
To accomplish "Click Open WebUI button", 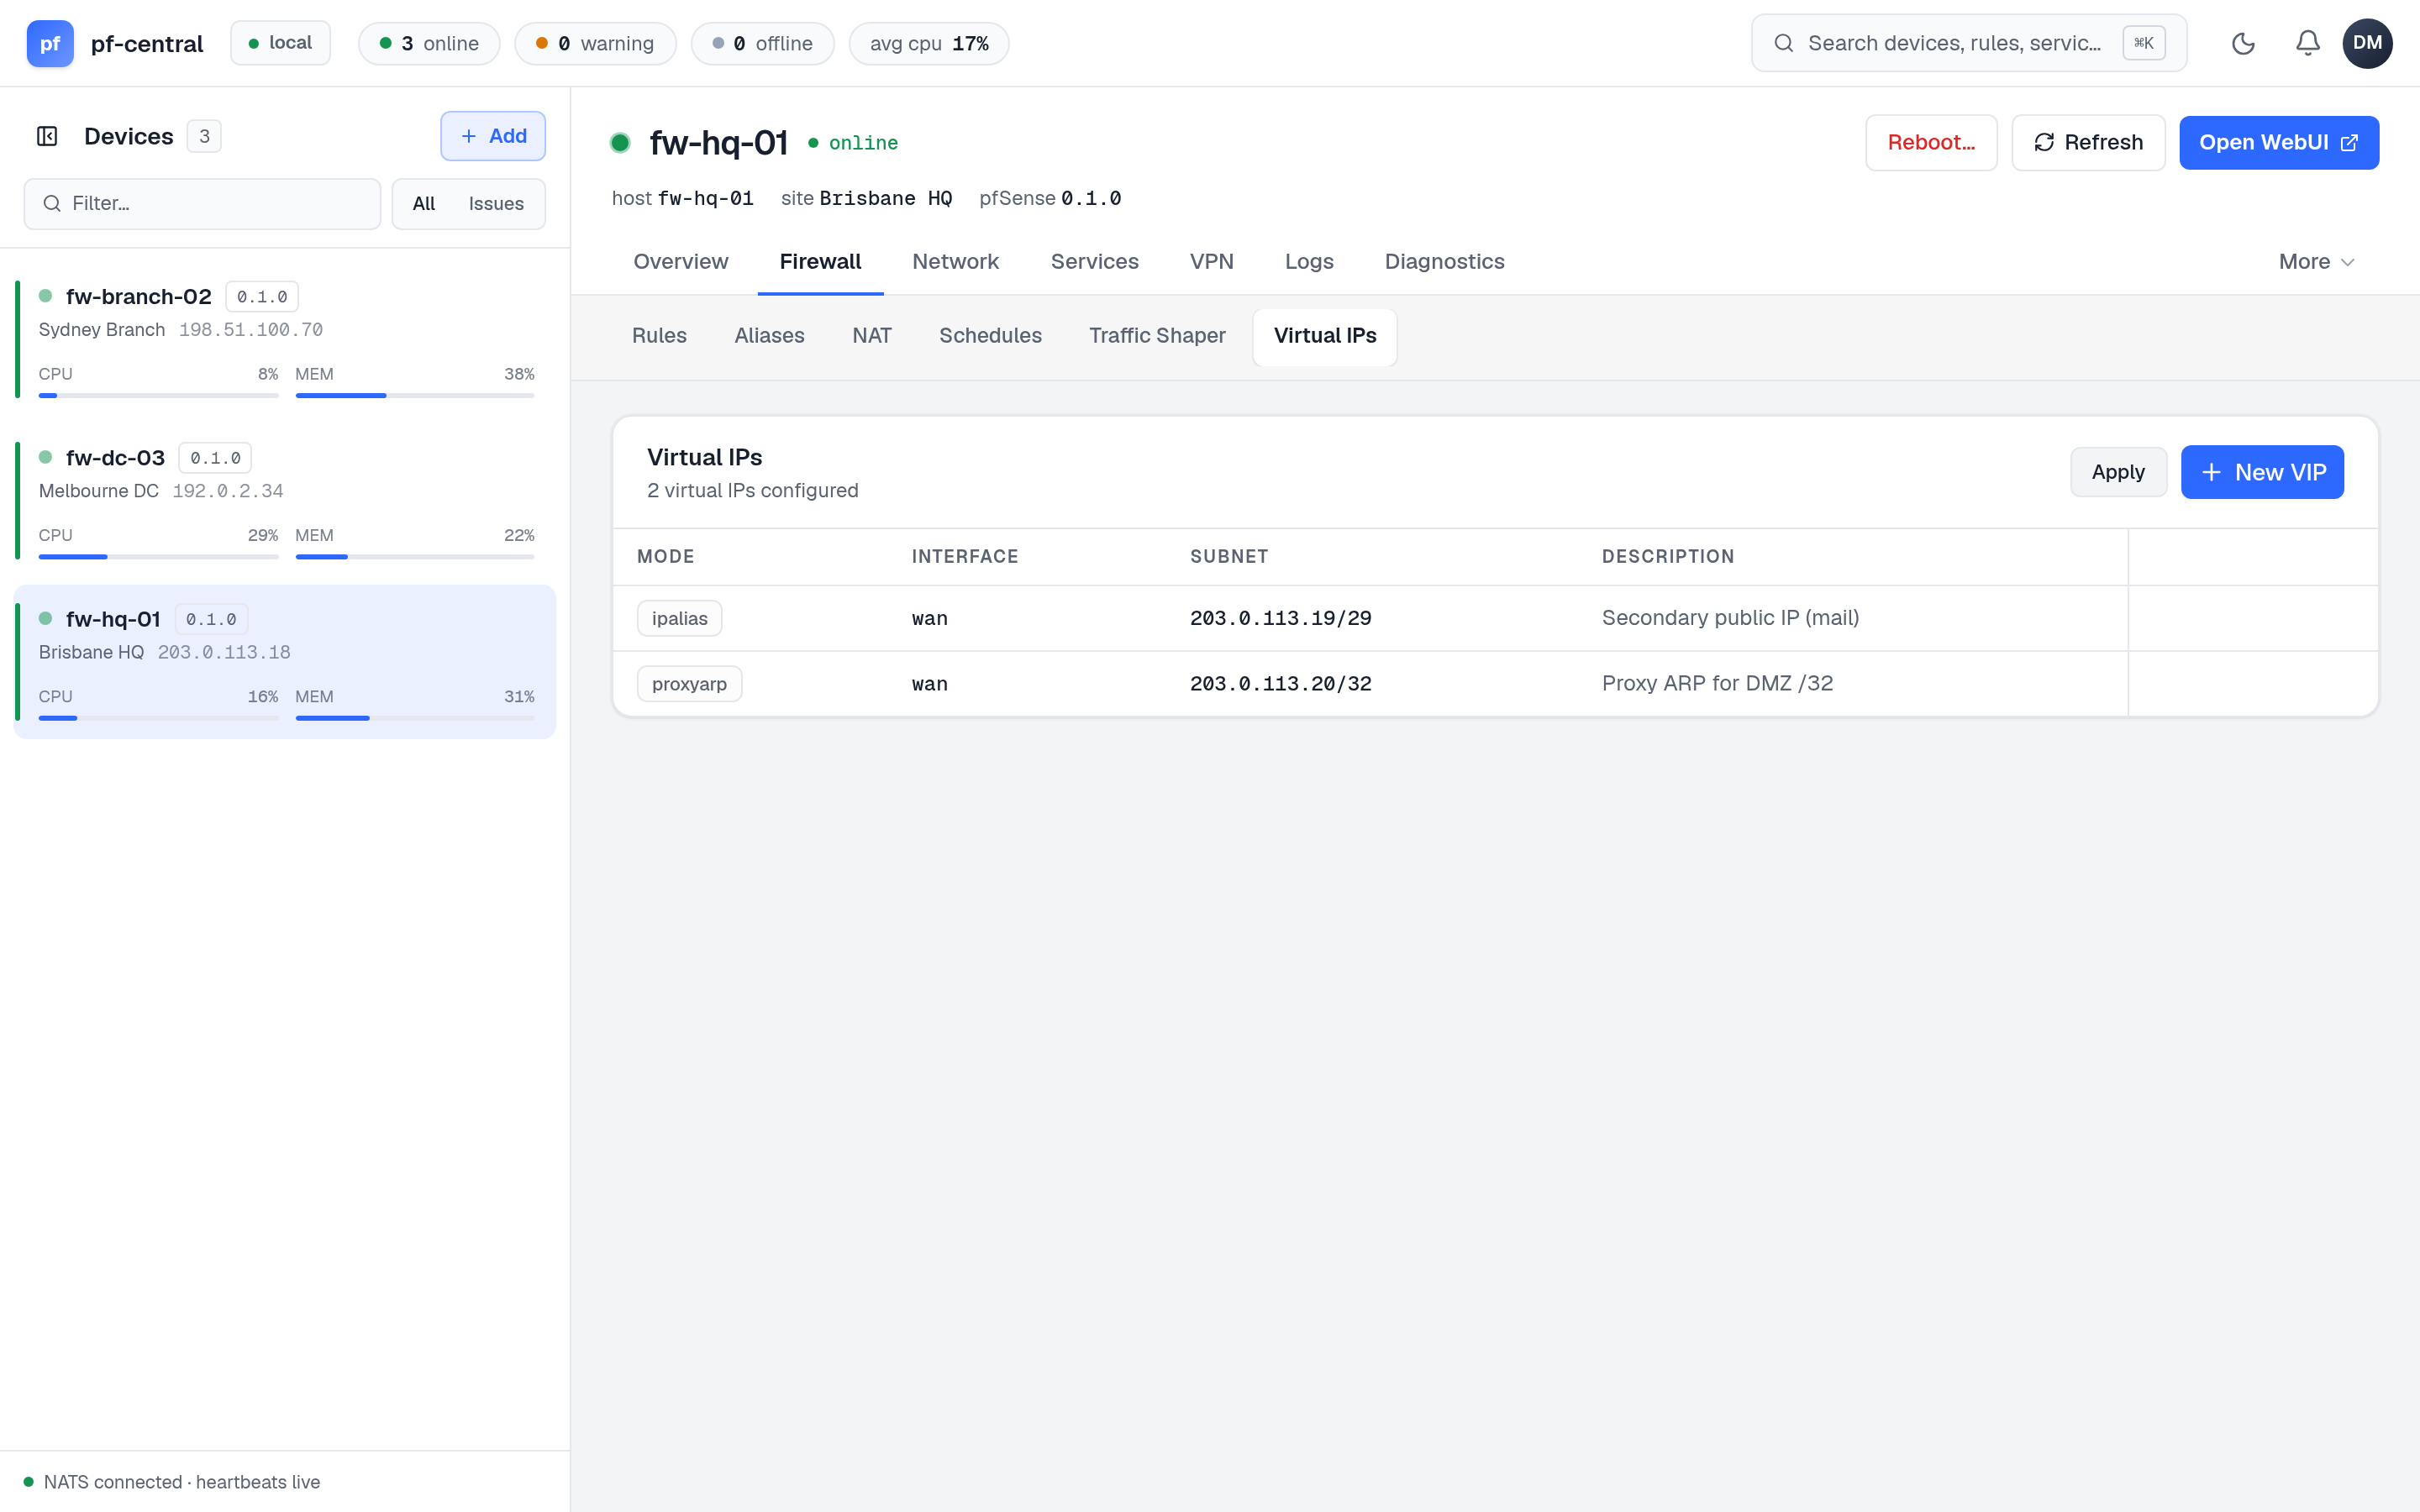I will pyautogui.click(x=2278, y=143).
